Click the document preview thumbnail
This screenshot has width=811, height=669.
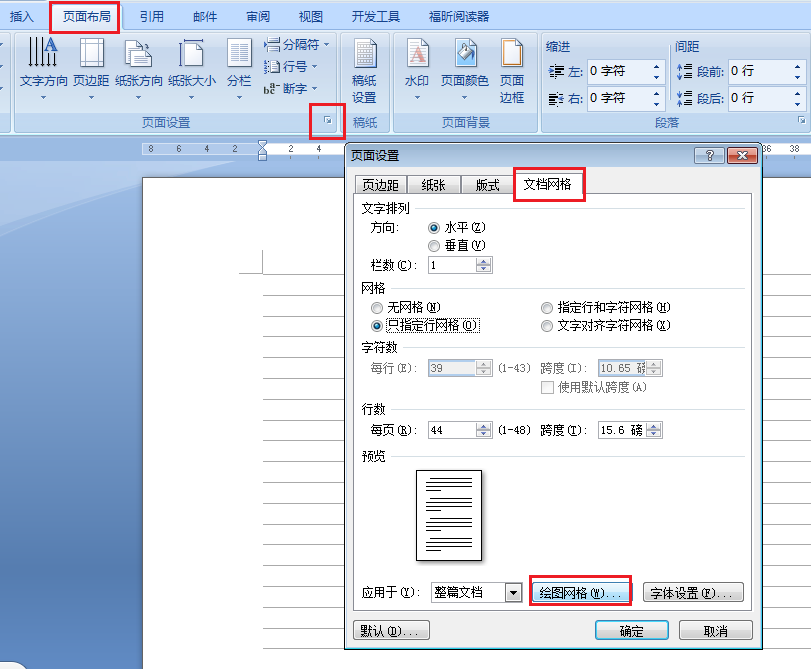click(x=451, y=516)
